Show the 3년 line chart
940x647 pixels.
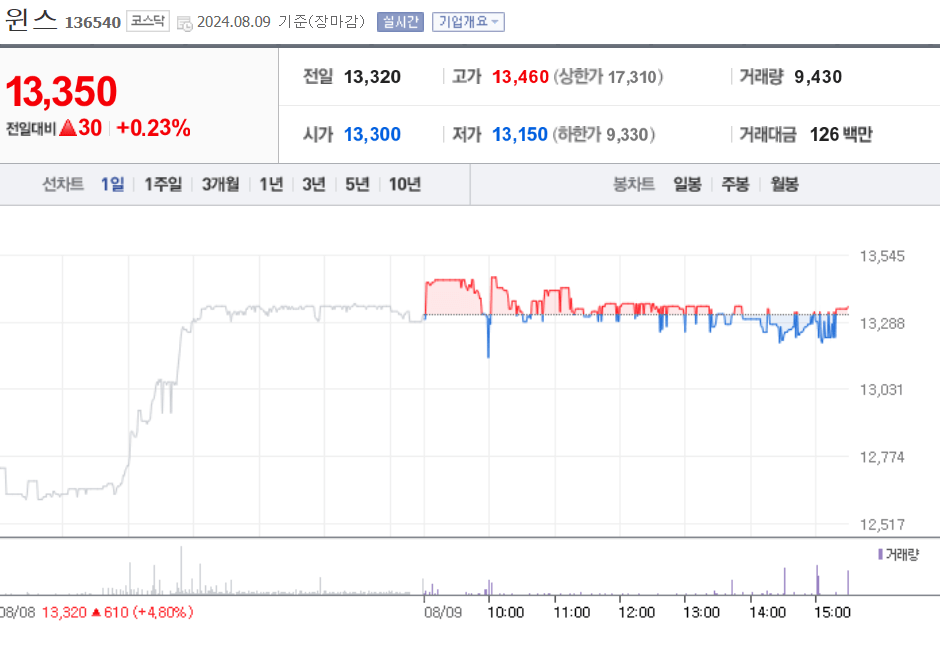(x=314, y=184)
